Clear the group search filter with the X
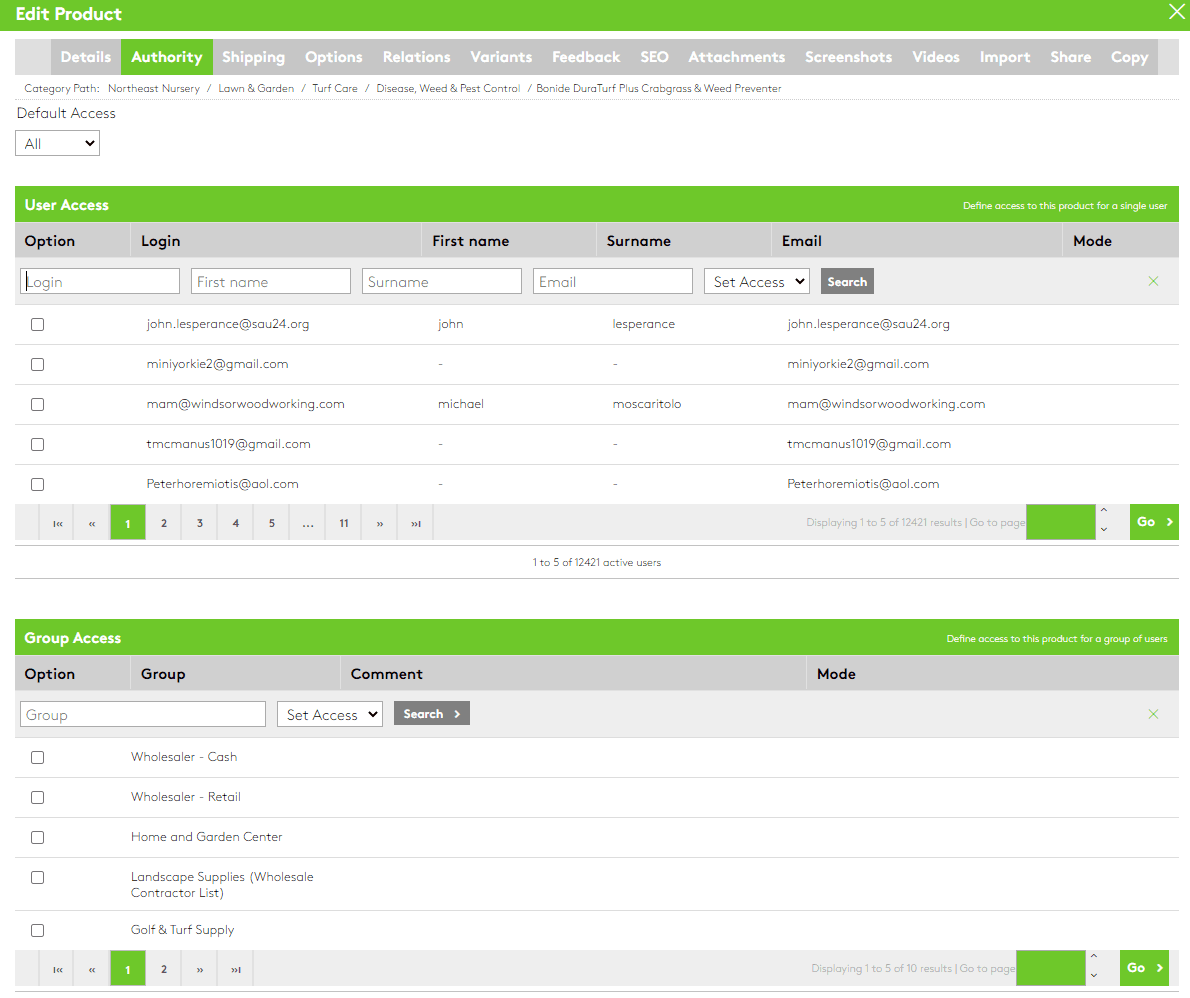The image size is (1190, 998). click(1154, 713)
